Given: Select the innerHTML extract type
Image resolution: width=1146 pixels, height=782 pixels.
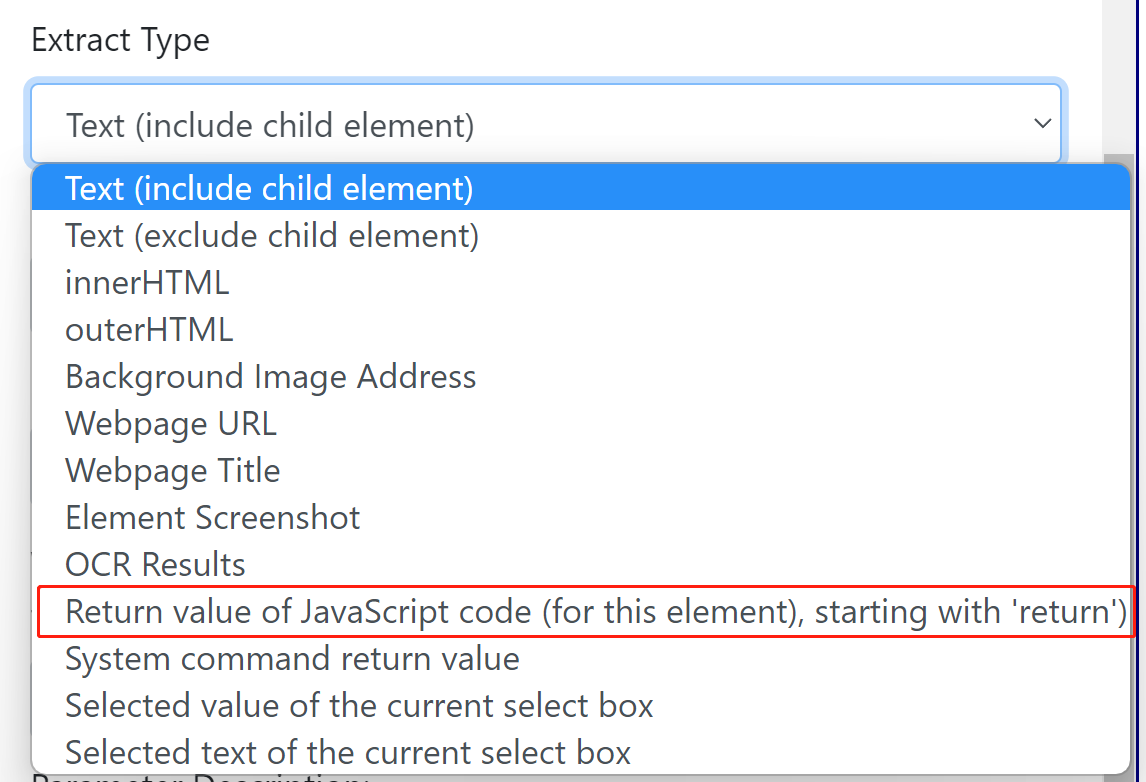Looking at the screenshot, I should tap(146, 282).
